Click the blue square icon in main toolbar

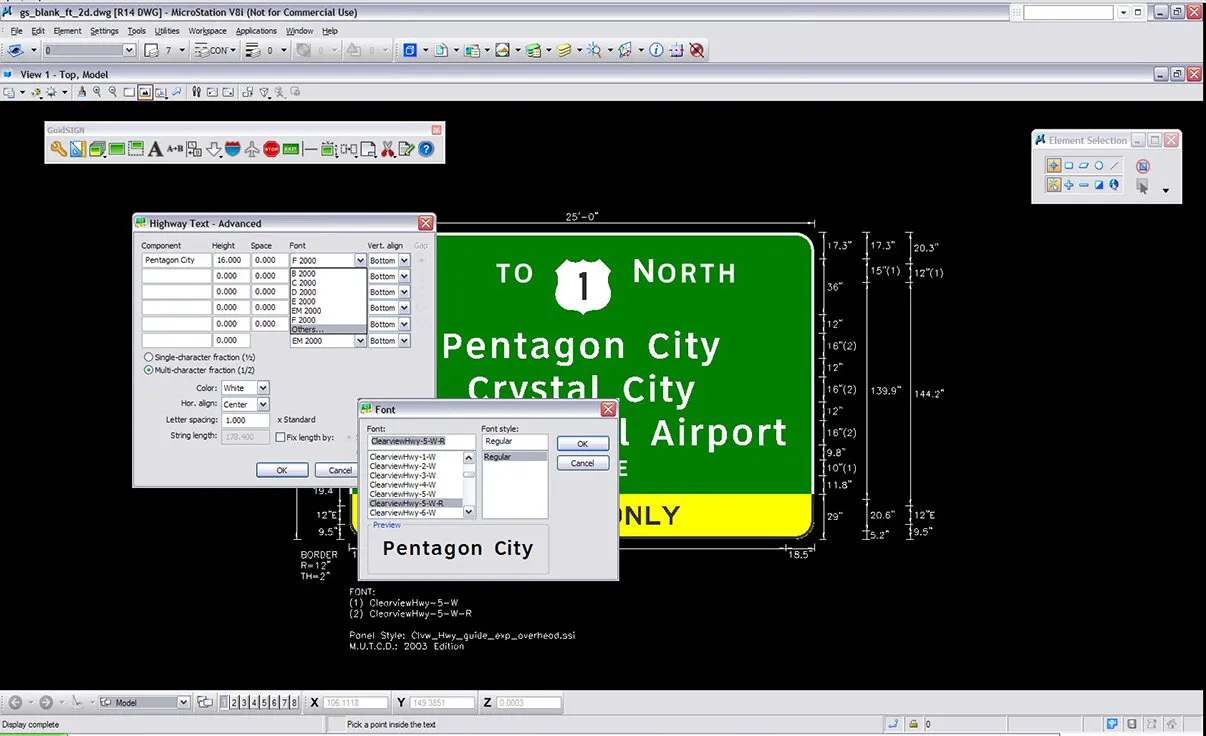(409, 50)
